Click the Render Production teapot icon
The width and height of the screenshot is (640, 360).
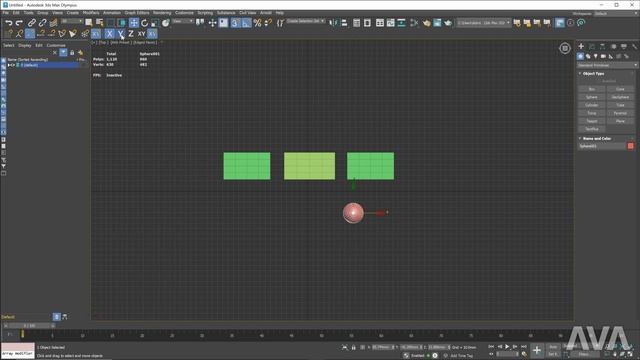point(448,23)
